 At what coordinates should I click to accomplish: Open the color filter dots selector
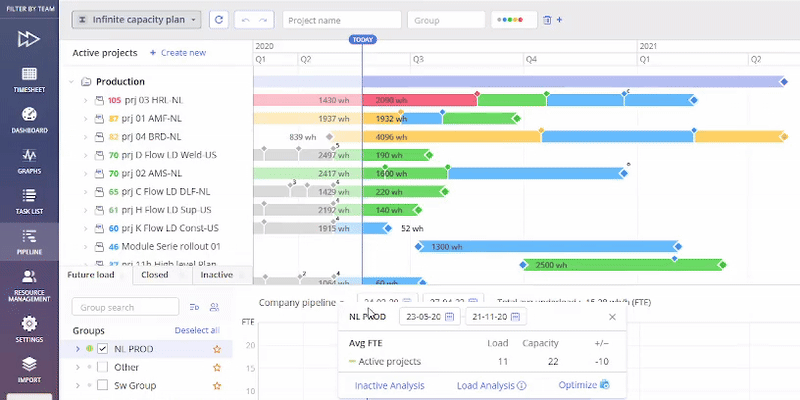[515, 20]
